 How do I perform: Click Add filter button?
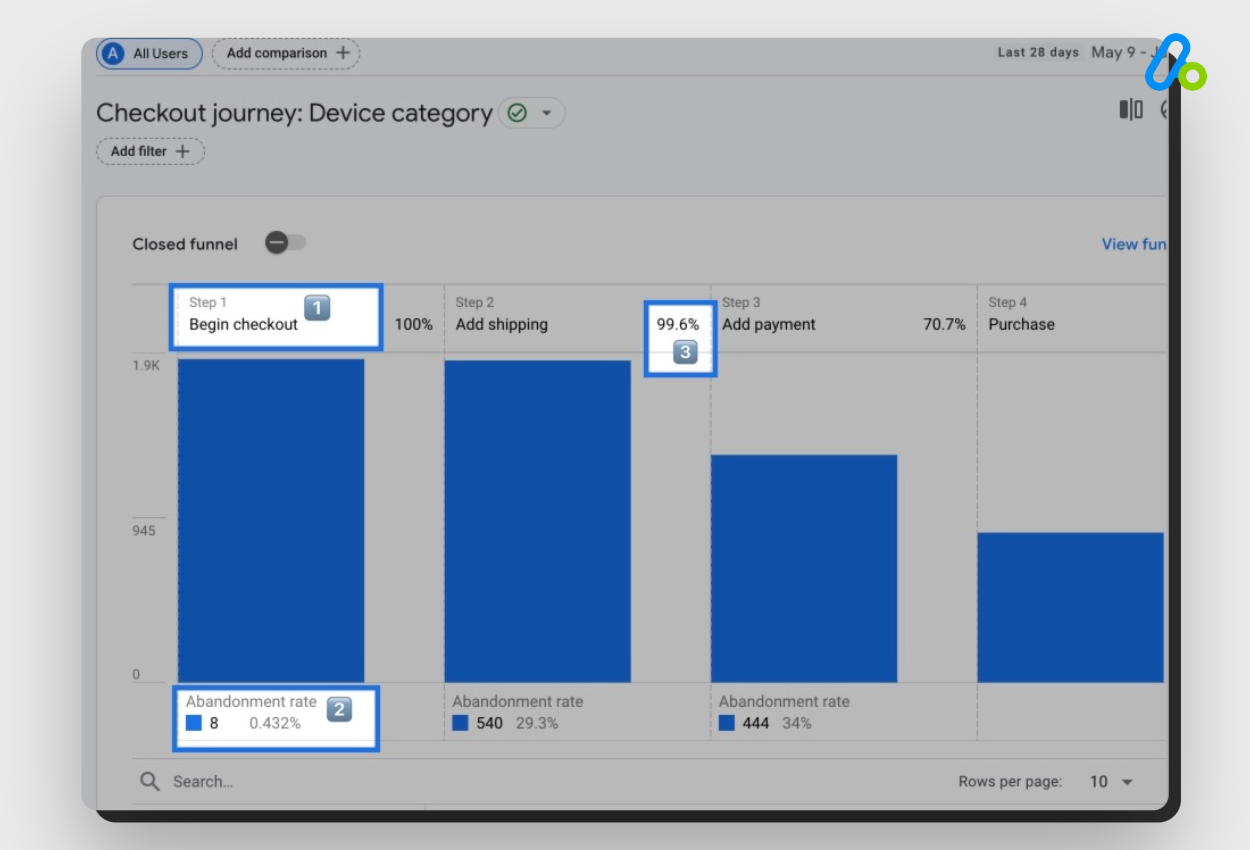(x=150, y=151)
